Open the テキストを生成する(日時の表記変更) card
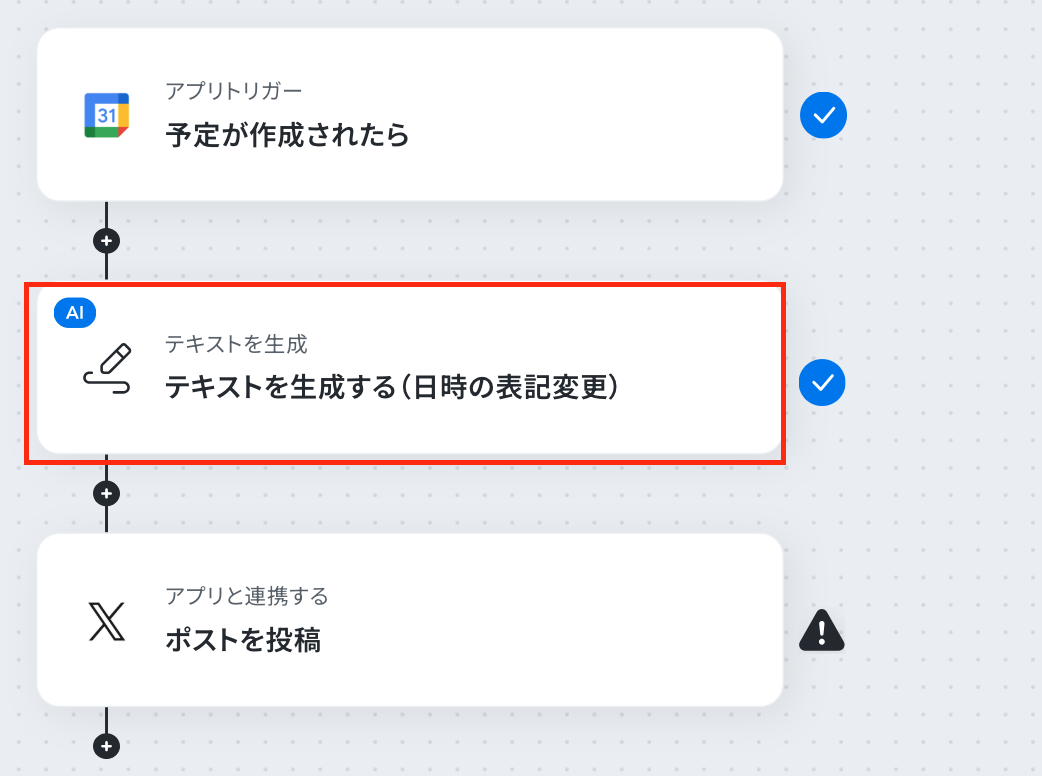The height and width of the screenshot is (776, 1042). (x=410, y=369)
